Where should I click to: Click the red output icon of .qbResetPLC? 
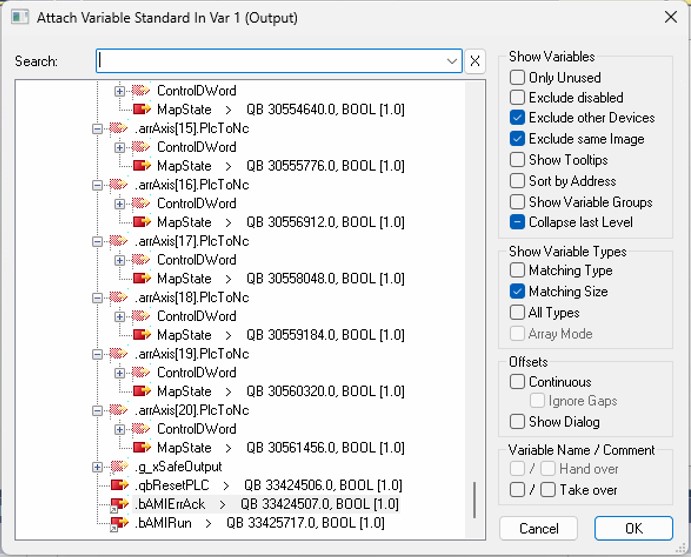click(119, 485)
